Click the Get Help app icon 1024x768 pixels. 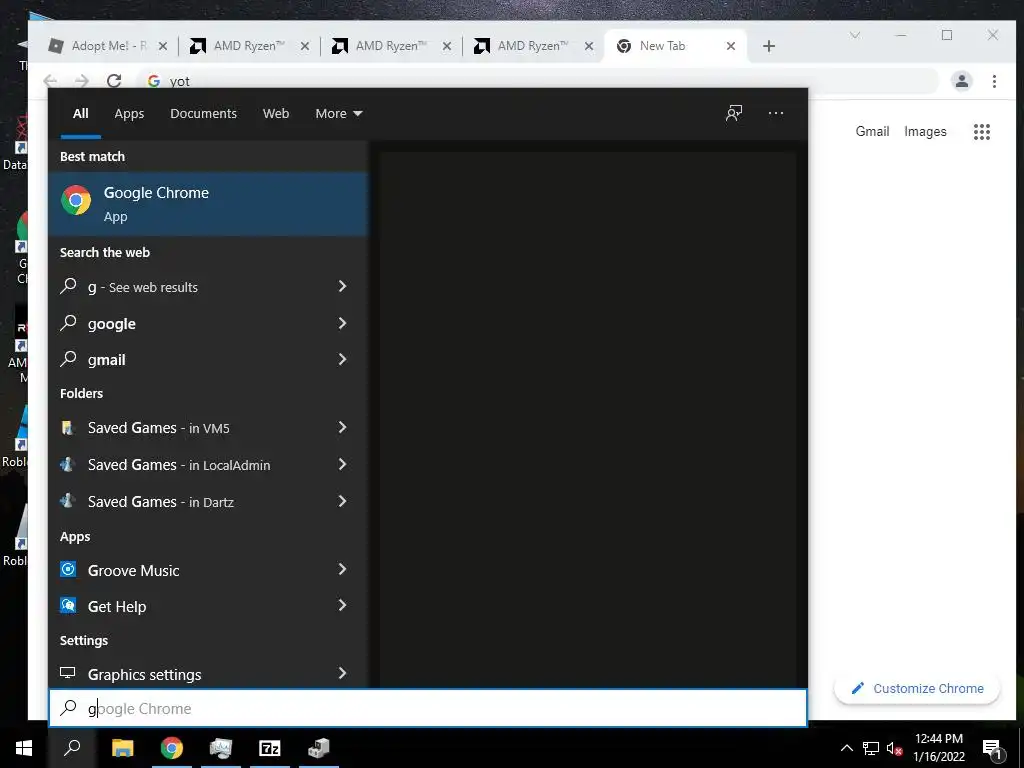(68, 605)
